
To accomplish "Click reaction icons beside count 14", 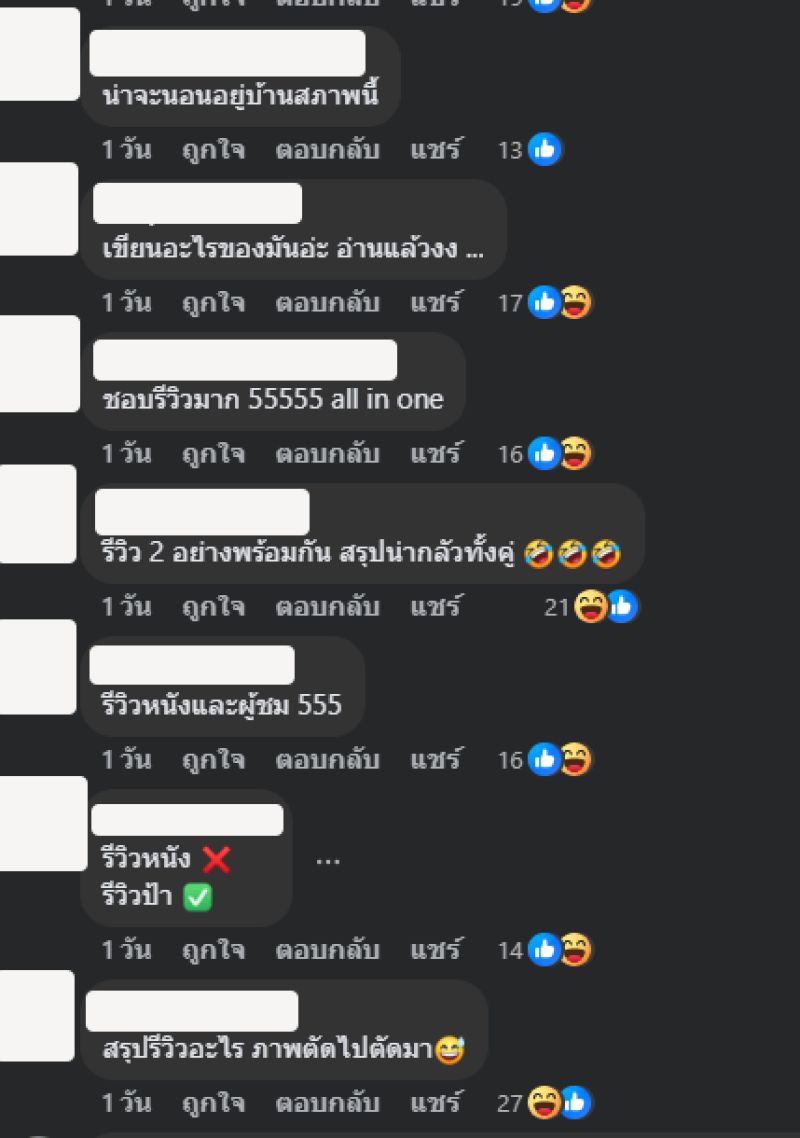I will (560, 950).
